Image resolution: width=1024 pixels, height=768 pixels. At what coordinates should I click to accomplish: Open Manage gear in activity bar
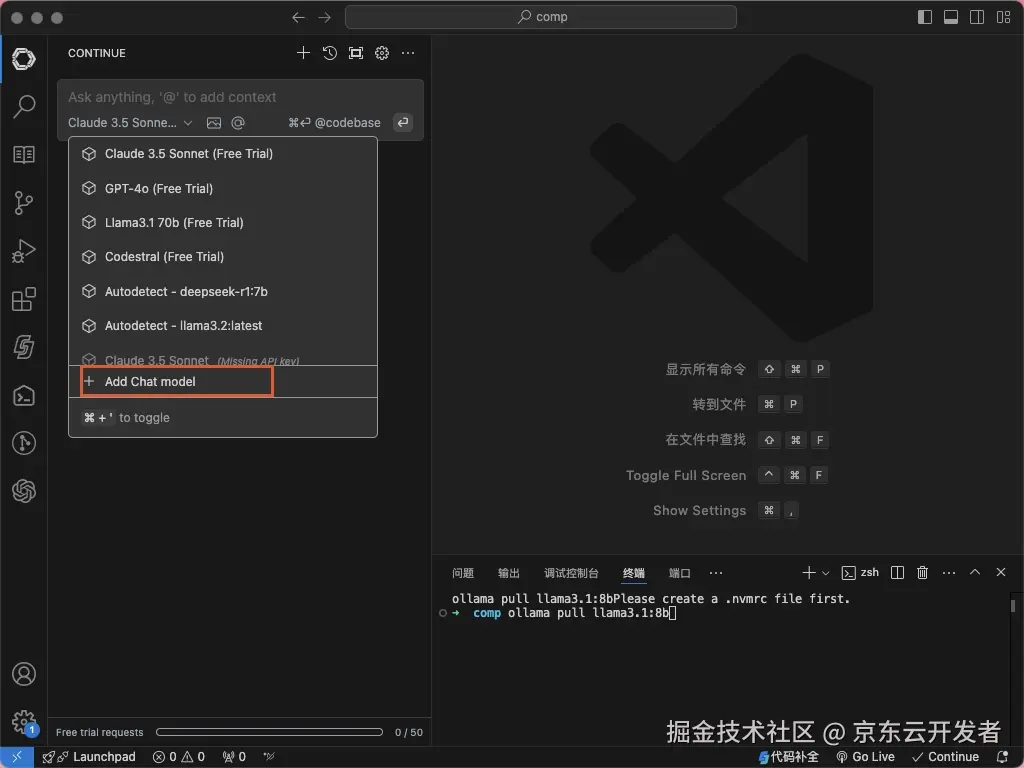point(24,722)
